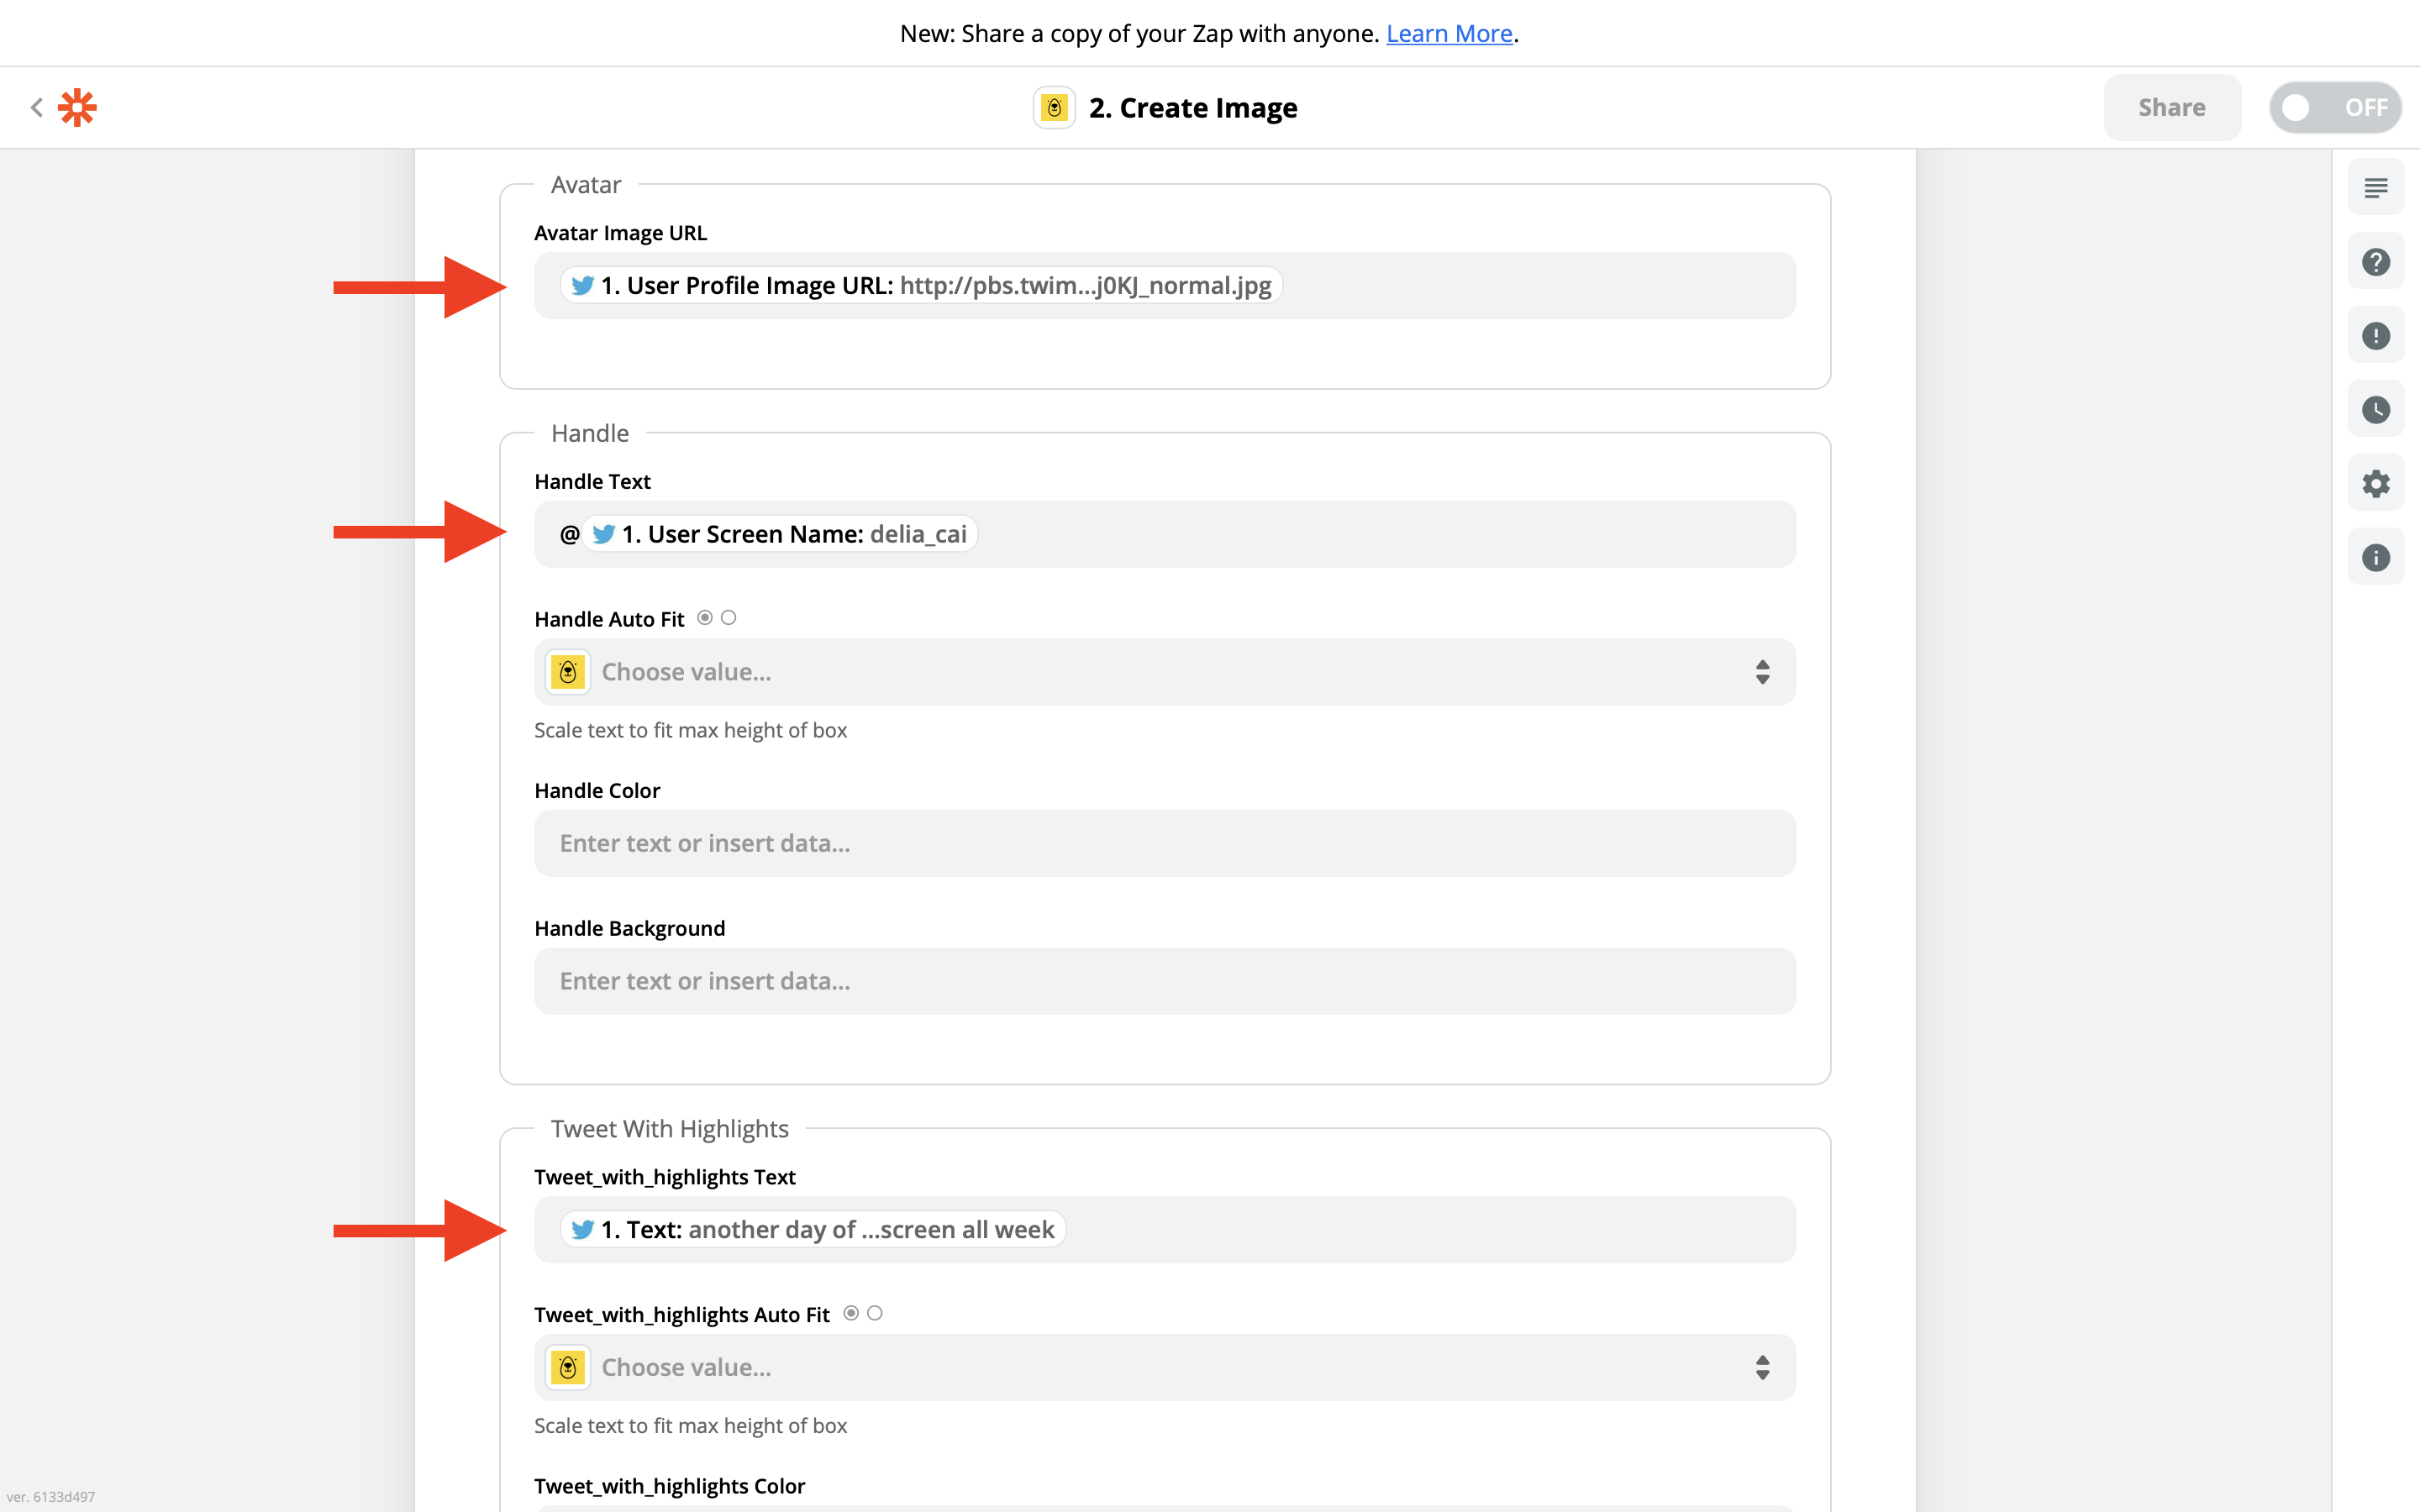Image resolution: width=2420 pixels, height=1512 pixels.
Task: Follow the Learn More link
Action: coord(1449,33)
